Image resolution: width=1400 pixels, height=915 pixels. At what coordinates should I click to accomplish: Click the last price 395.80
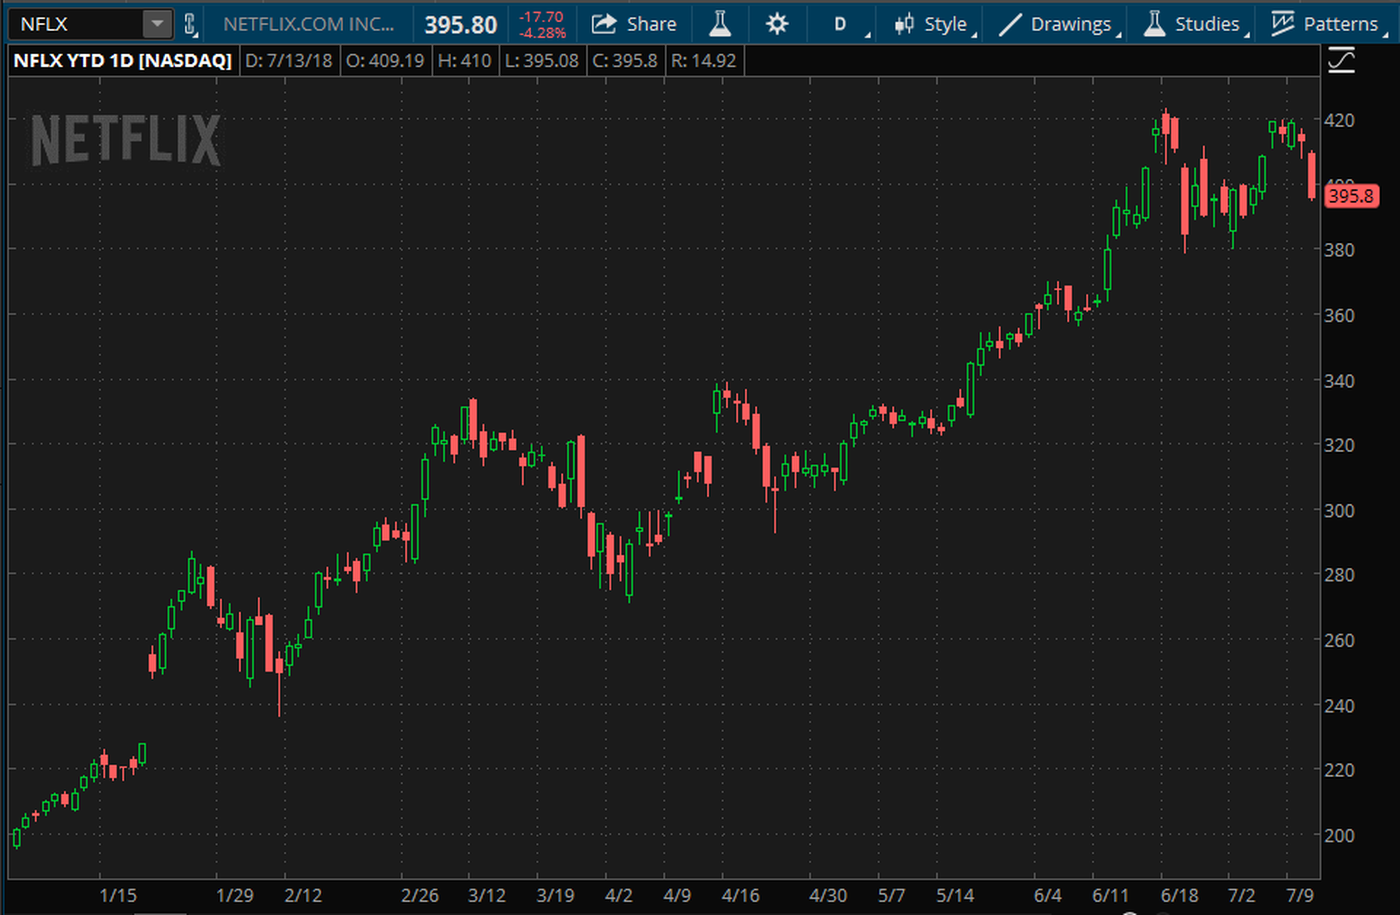(x=460, y=25)
